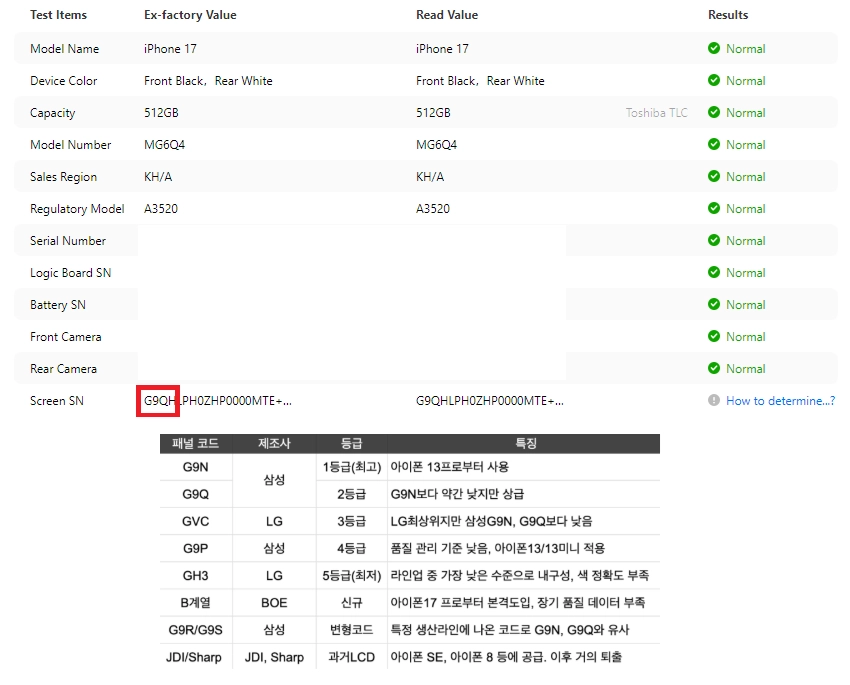The image size is (850, 685).
Task: Select the 'Regulatory Model' row label
Action: (x=77, y=209)
